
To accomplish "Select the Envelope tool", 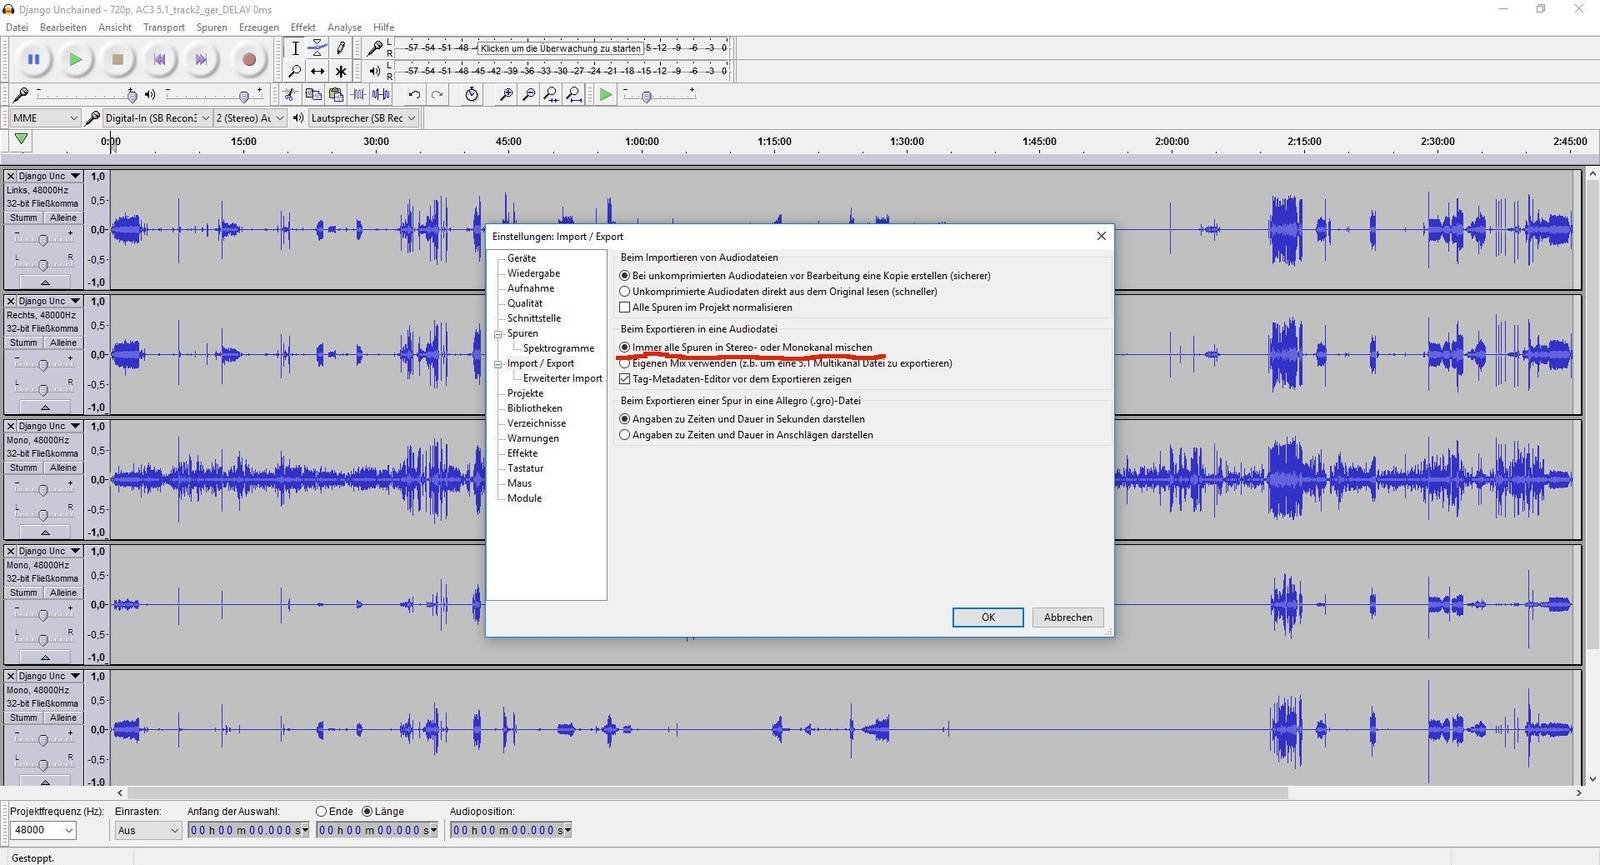I will [317, 47].
